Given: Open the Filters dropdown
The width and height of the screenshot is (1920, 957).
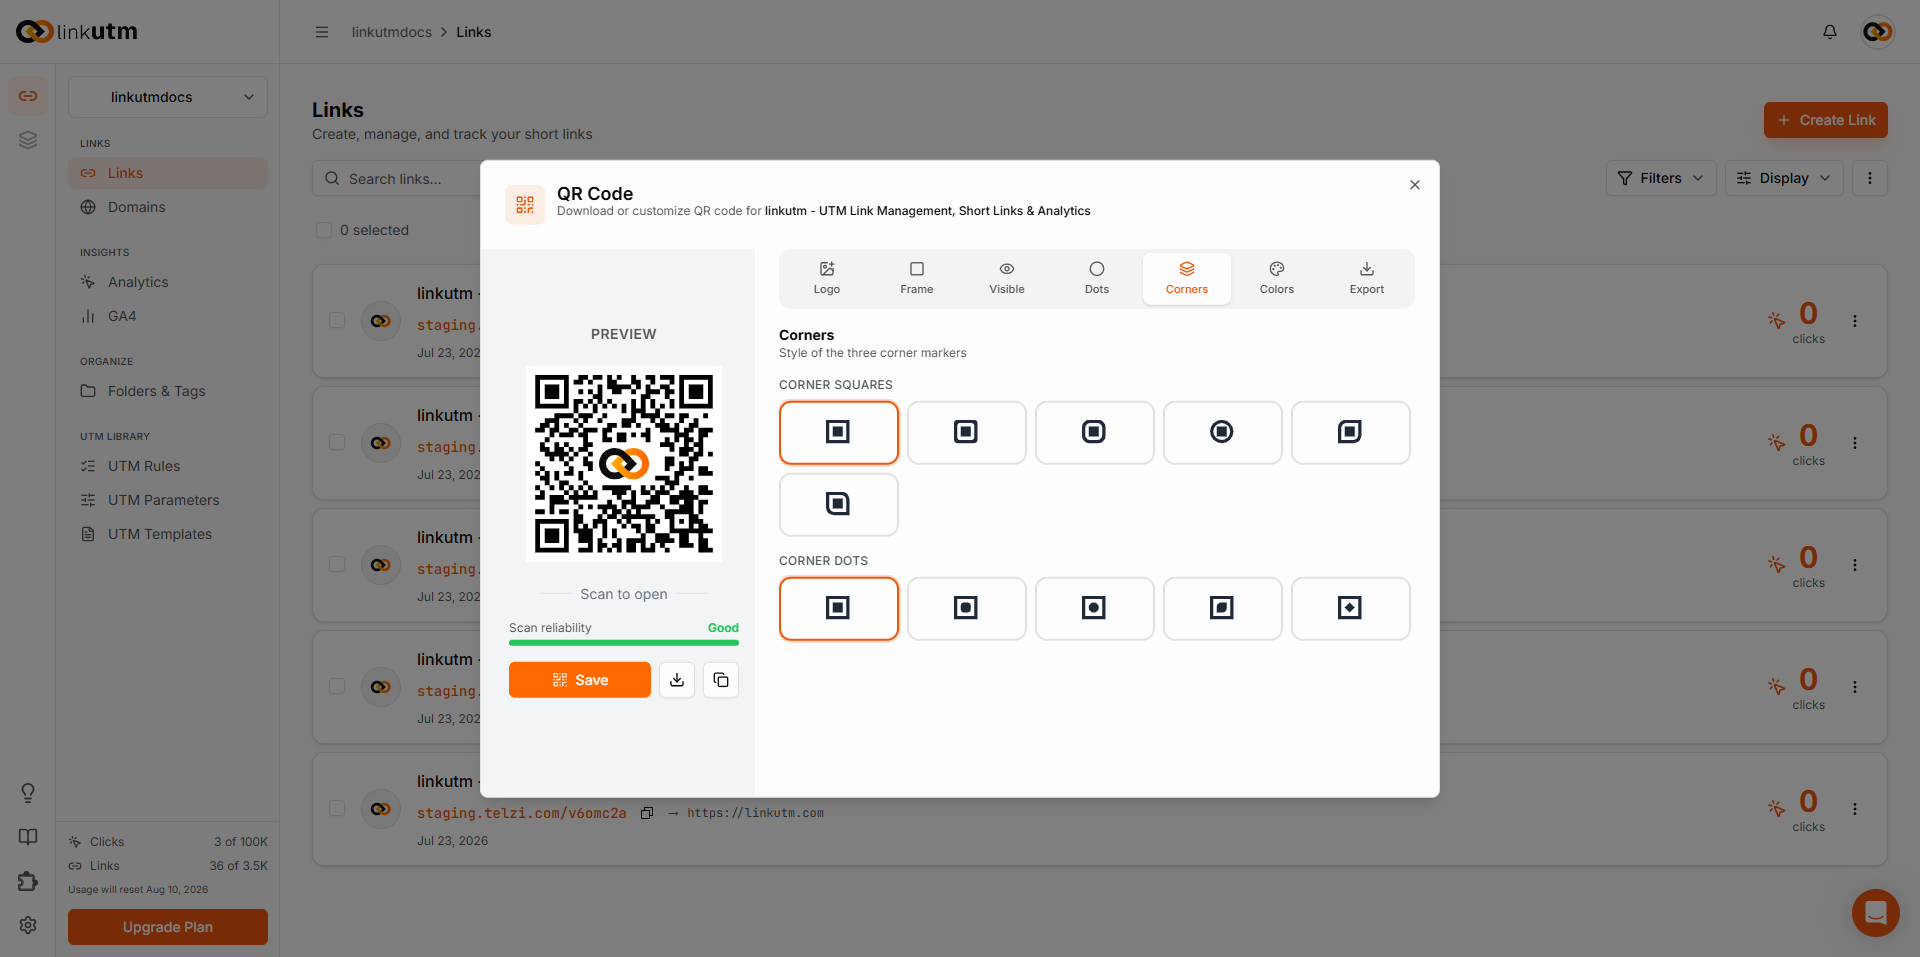Looking at the screenshot, I should (1661, 178).
